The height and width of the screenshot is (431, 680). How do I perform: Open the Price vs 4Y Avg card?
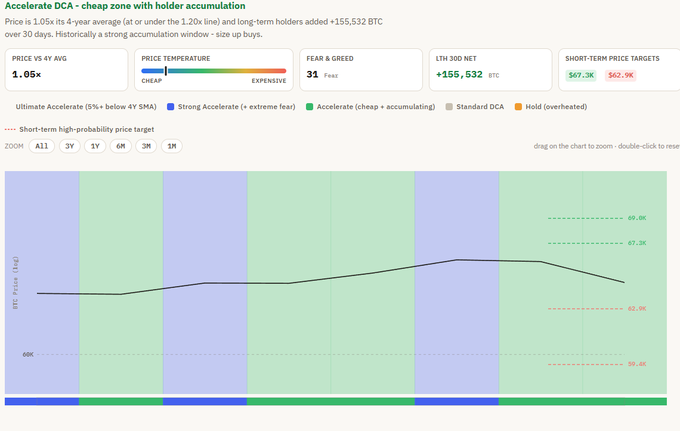[66, 70]
